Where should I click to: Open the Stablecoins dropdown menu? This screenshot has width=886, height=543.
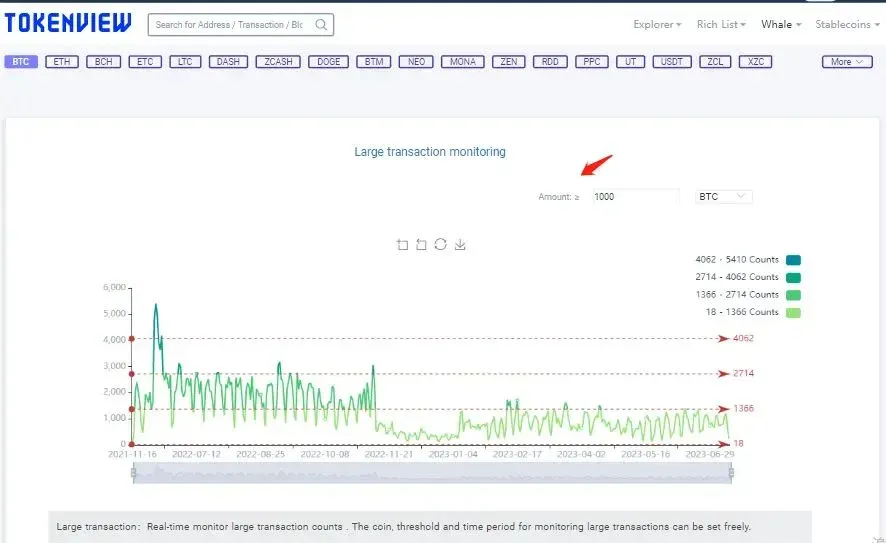coord(847,24)
